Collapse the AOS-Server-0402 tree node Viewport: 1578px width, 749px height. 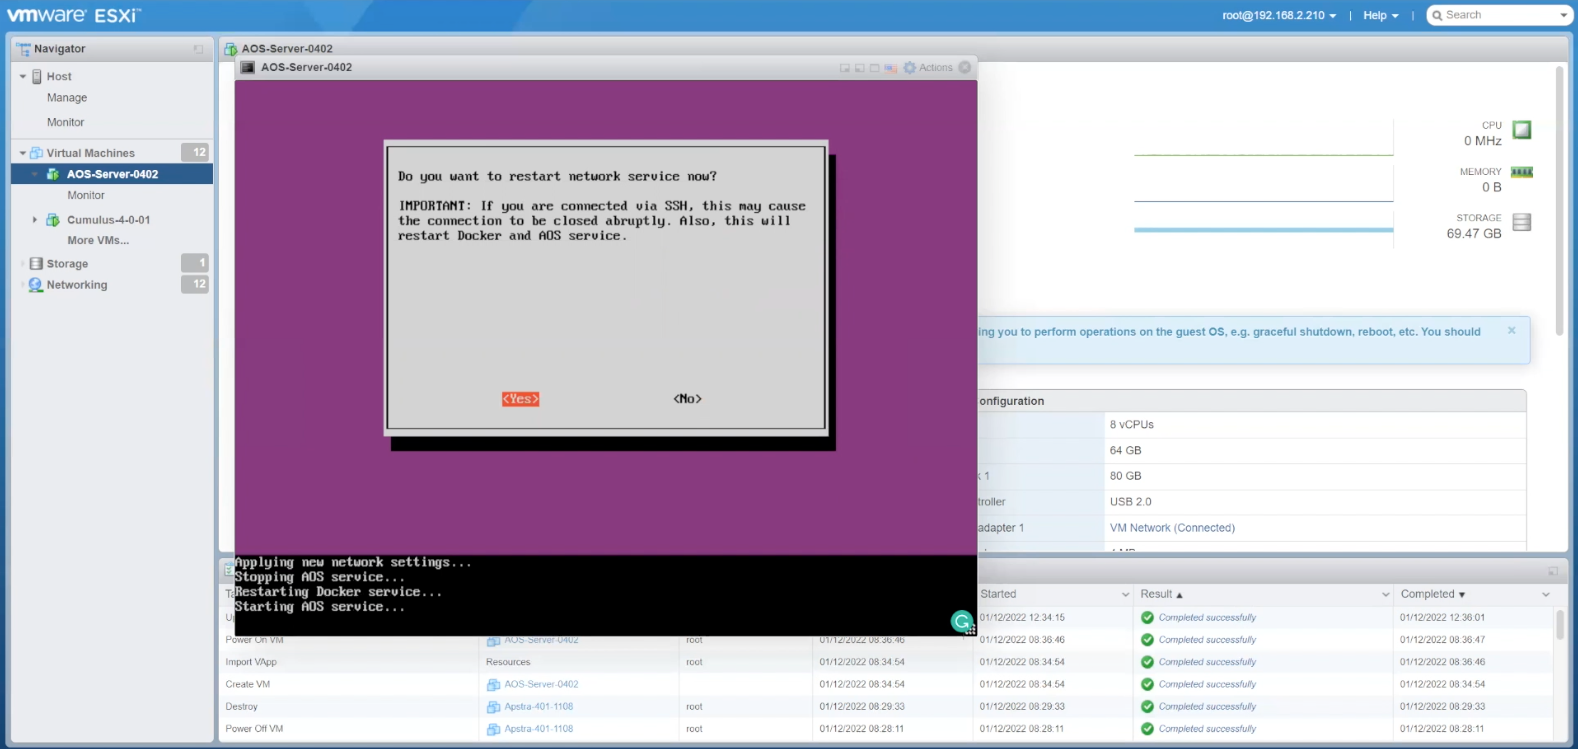coord(35,174)
